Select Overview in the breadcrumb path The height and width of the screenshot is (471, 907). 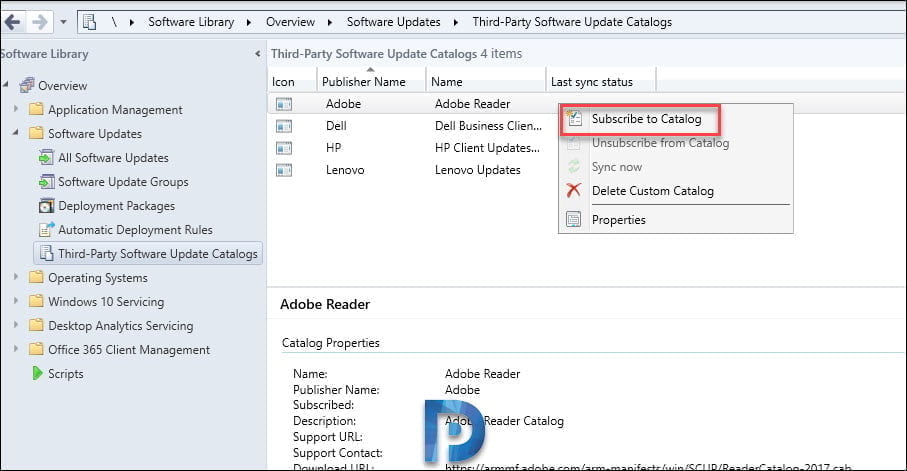(x=290, y=22)
